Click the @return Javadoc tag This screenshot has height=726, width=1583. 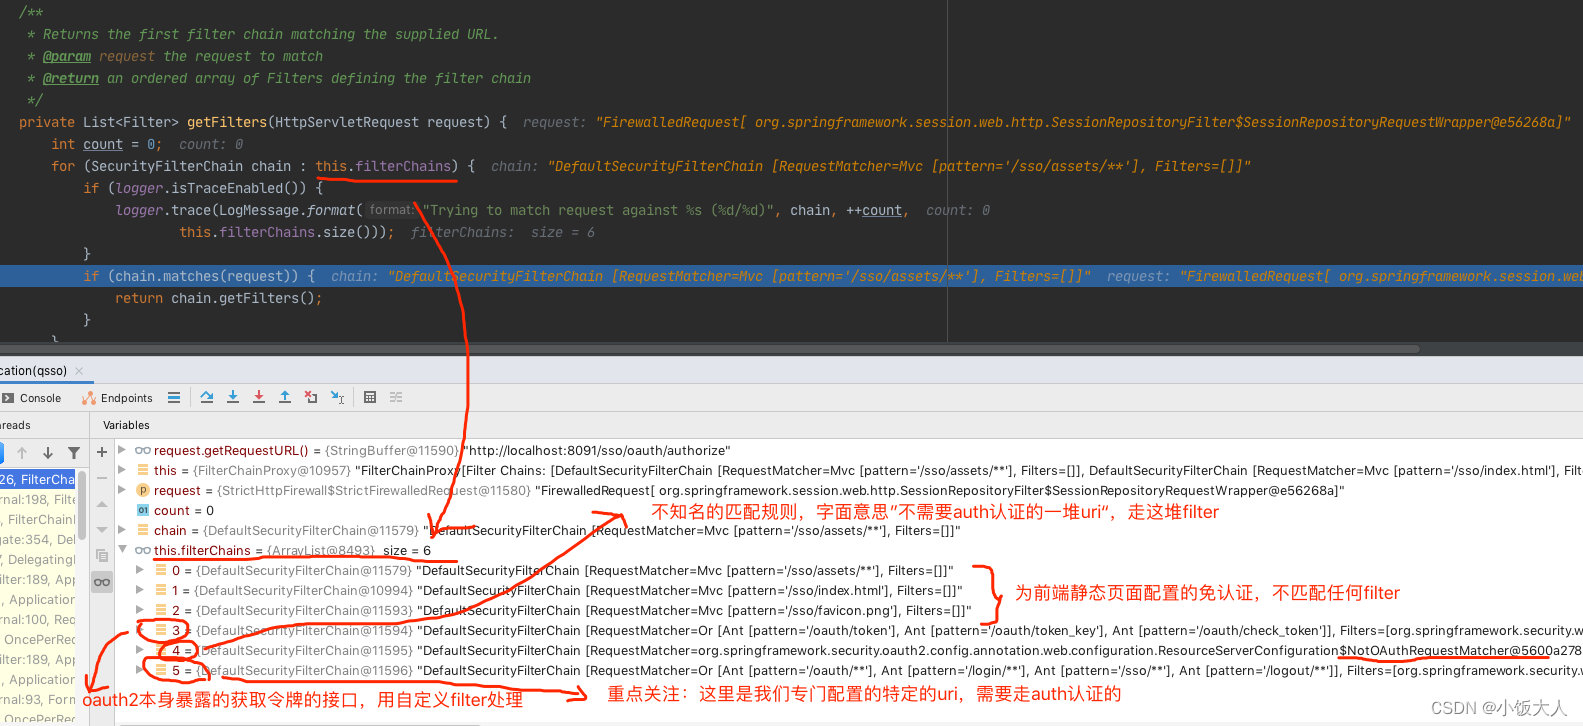[x=71, y=78]
